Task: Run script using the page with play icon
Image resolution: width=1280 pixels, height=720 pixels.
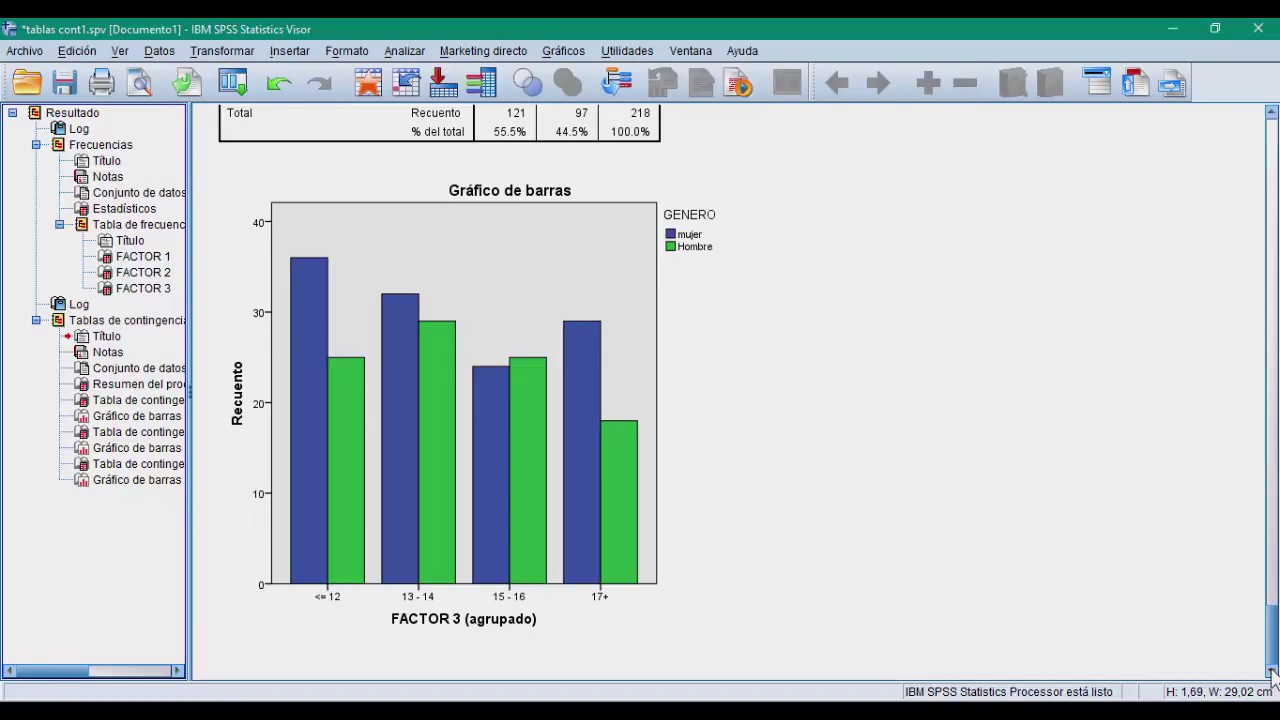Action: [x=738, y=82]
